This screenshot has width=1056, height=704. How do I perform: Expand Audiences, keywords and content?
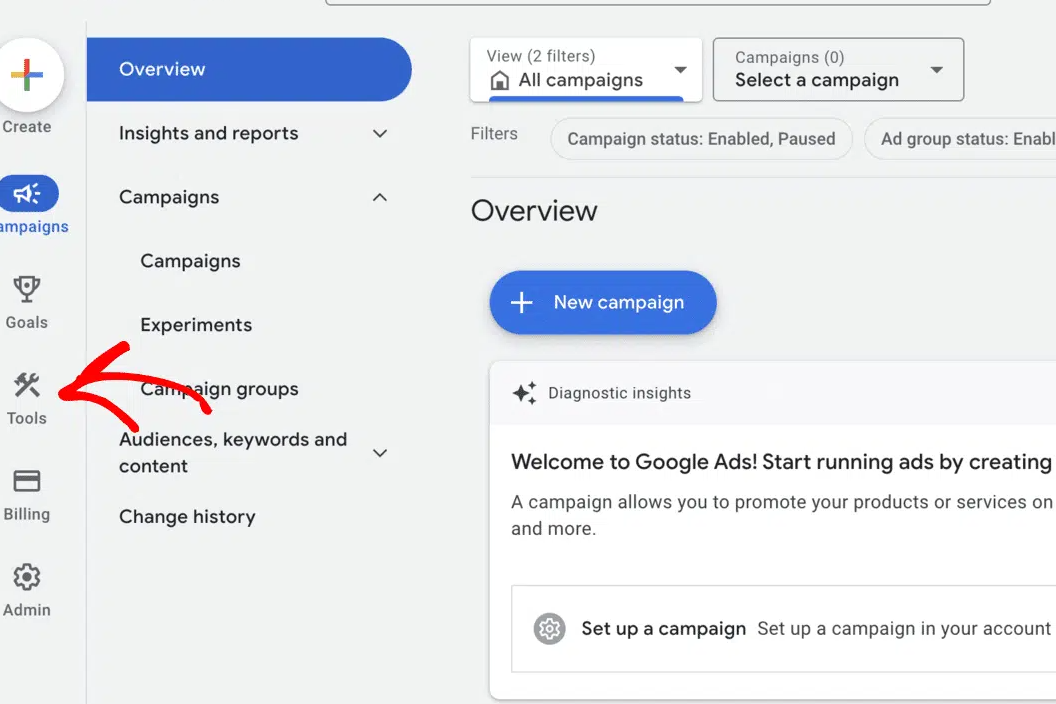coord(380,453)
